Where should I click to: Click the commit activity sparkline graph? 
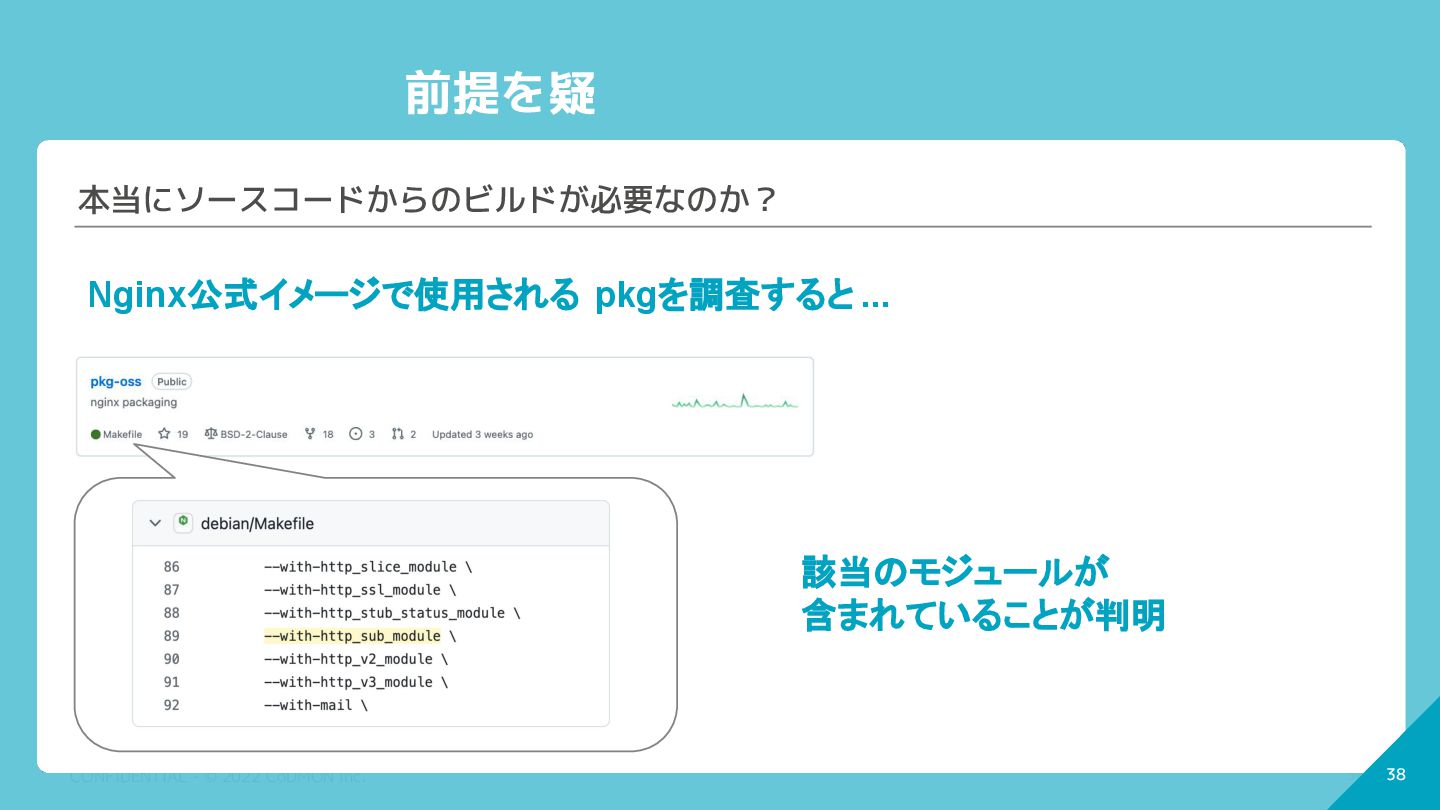(x=735, y=402)
